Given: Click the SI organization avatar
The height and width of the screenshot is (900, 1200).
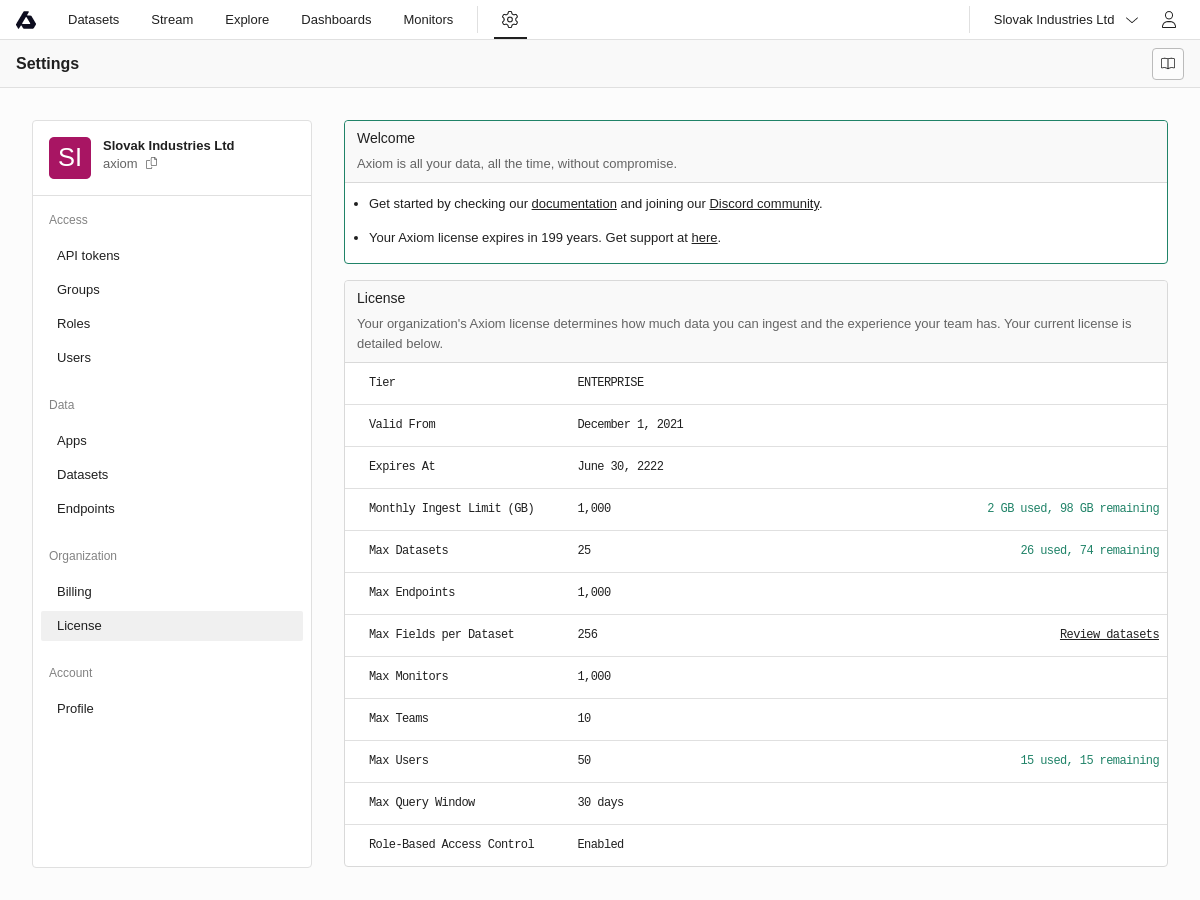Looking at the screenshot, I should (70, 158).
